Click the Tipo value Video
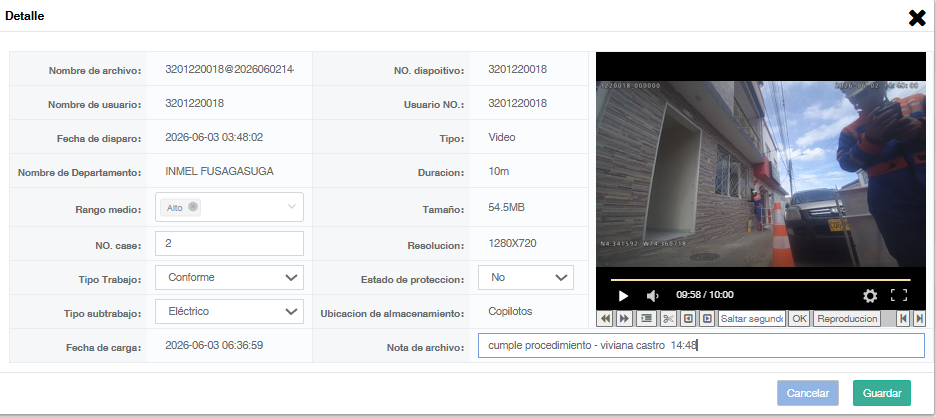Image resolution: width=936 pixels, height=417 pixels. click(501, 137)
